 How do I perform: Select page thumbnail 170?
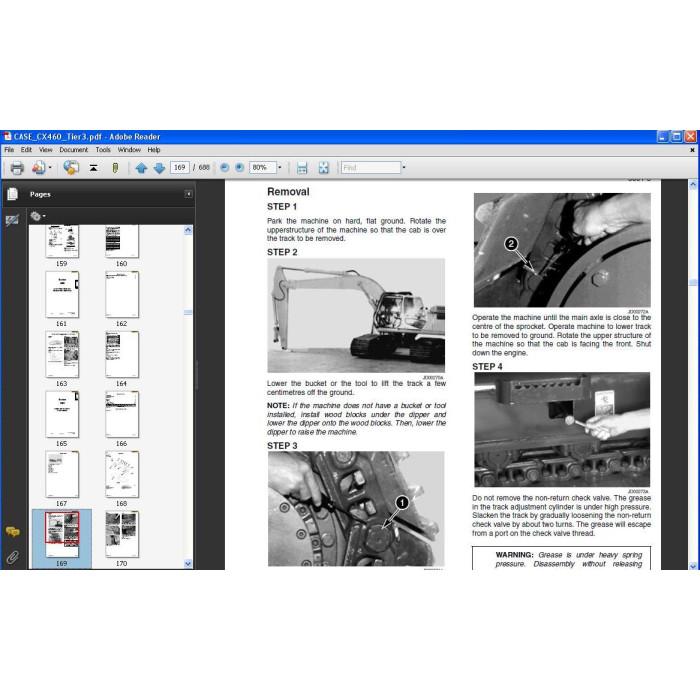point(122,534)
